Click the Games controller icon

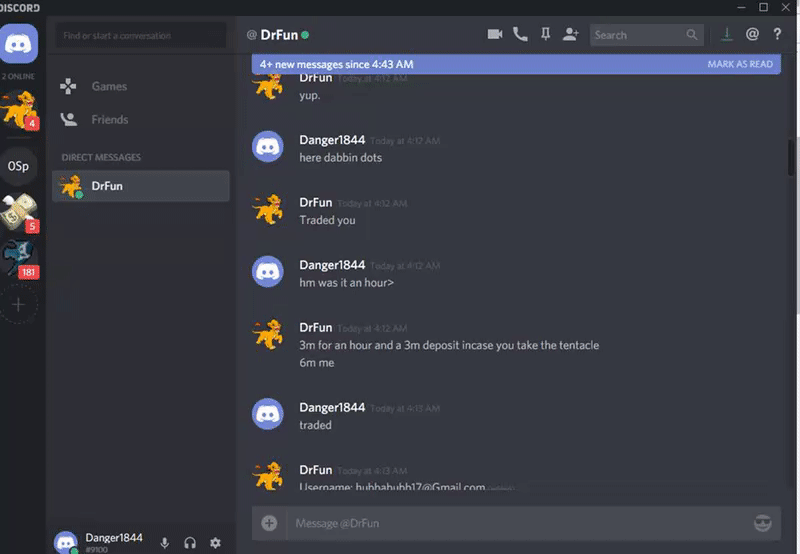[x=68, y=86]
